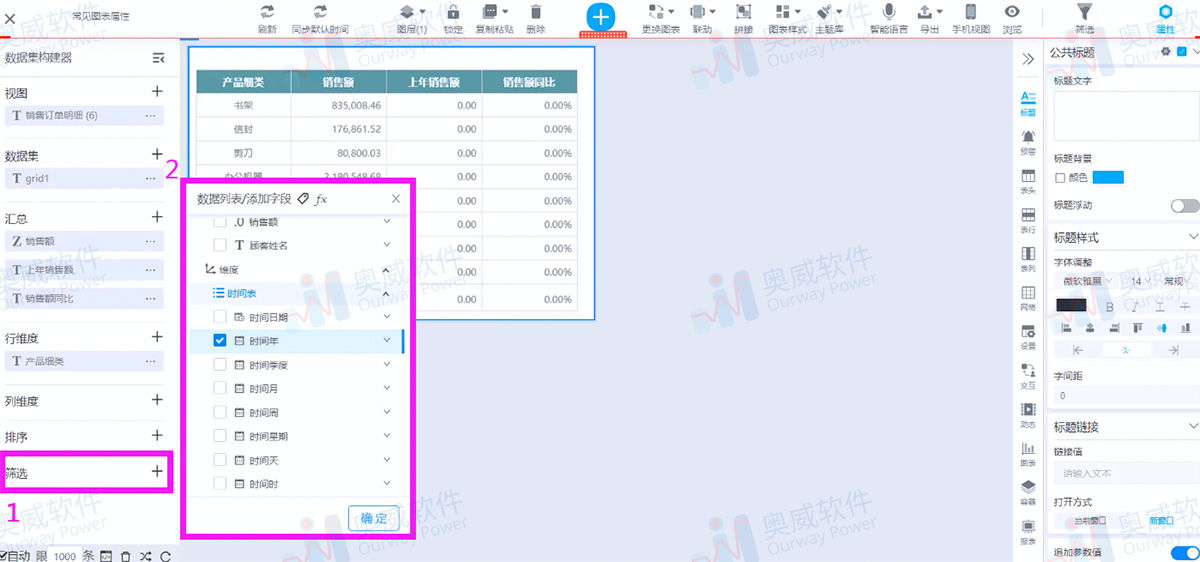The height and width of the screenshot is (562, 1200).
Task: Click the tag icon in 数据列表 header
Action: (303, 199)
